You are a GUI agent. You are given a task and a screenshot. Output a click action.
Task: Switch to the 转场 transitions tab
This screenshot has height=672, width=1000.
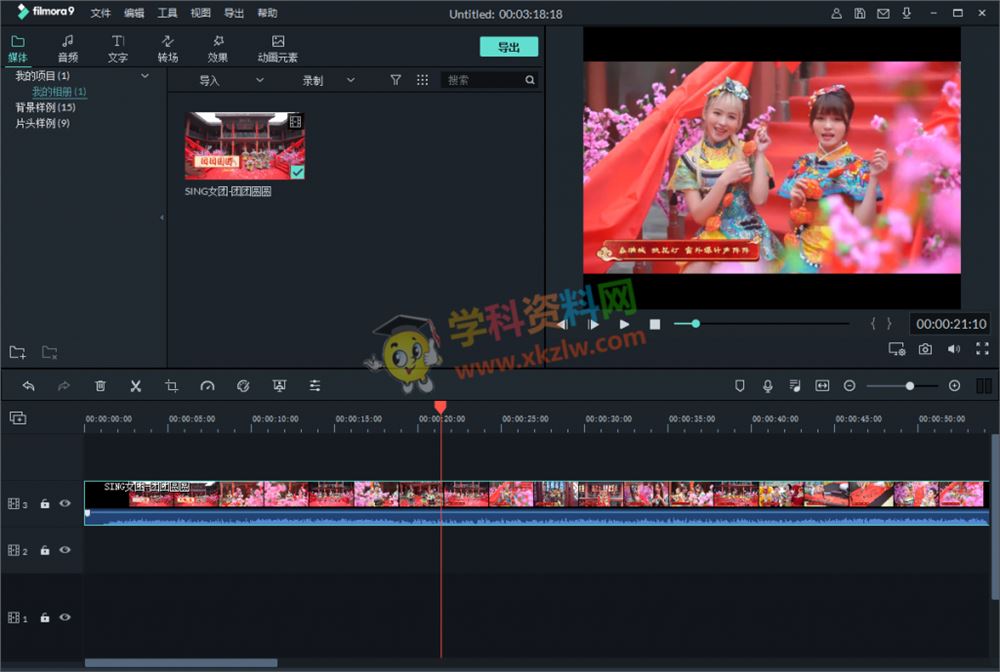[x=168, y=48]
